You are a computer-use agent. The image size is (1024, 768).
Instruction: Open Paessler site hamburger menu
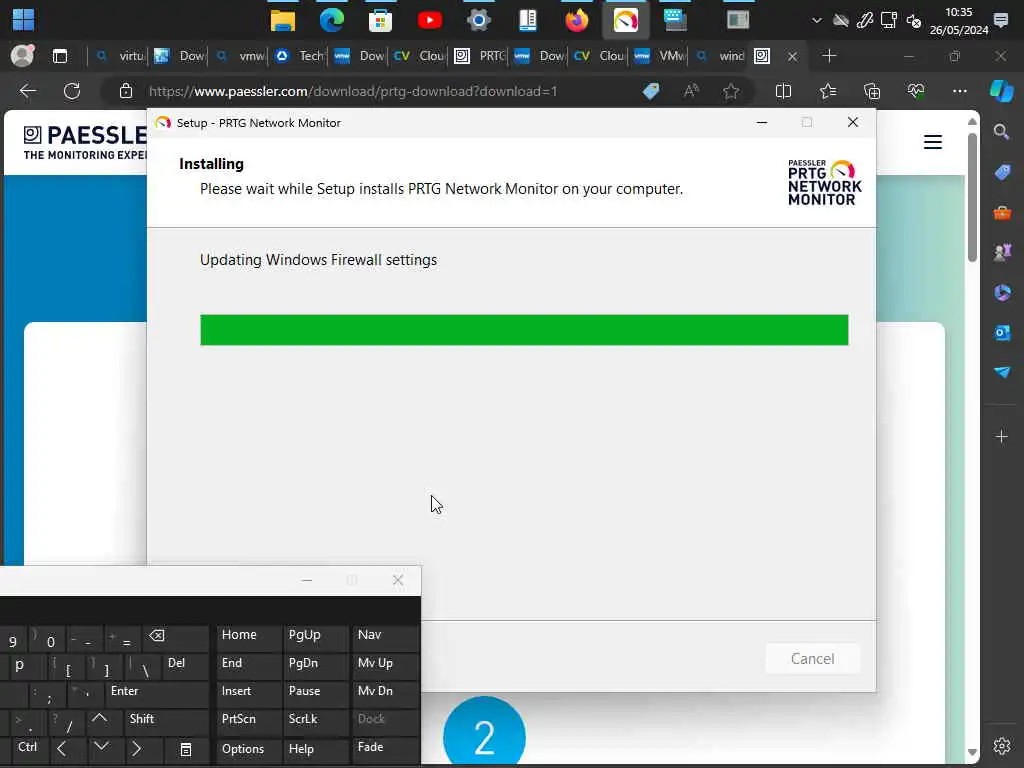click(933, 142)
